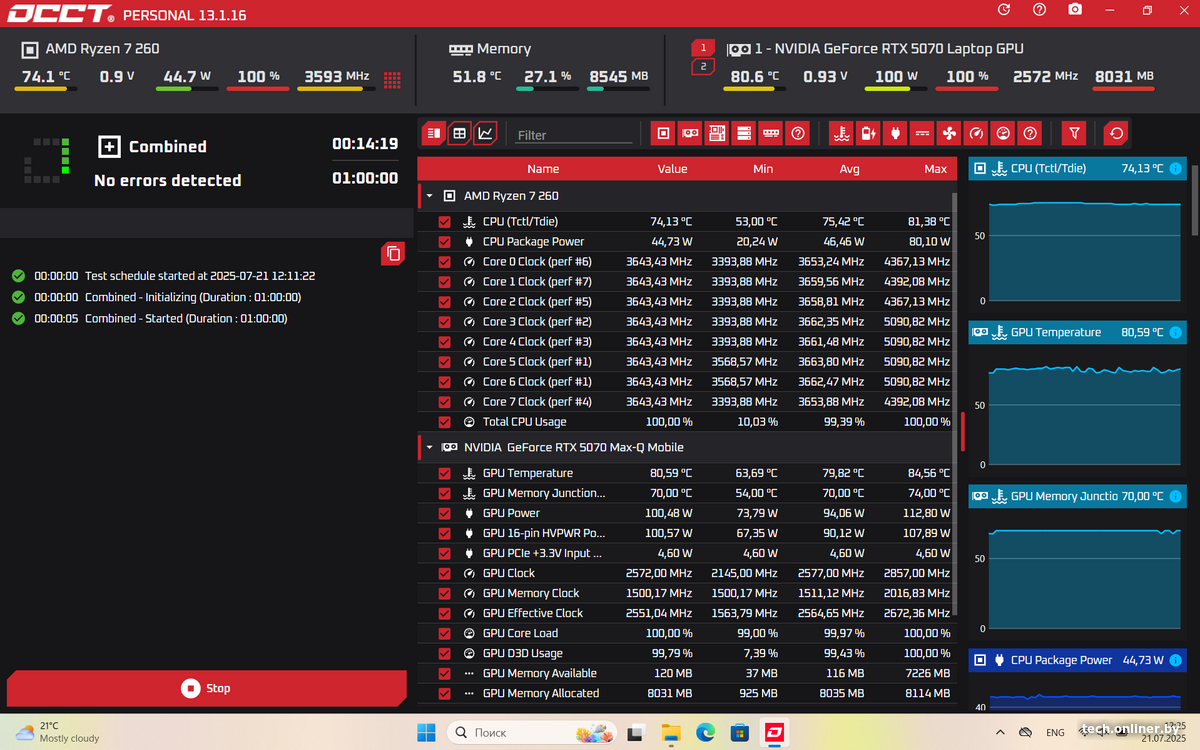The width and height of the screenshot is (1200, 750).
Task: Open File Explorer from the taskbar
Action: click(671, 732)
